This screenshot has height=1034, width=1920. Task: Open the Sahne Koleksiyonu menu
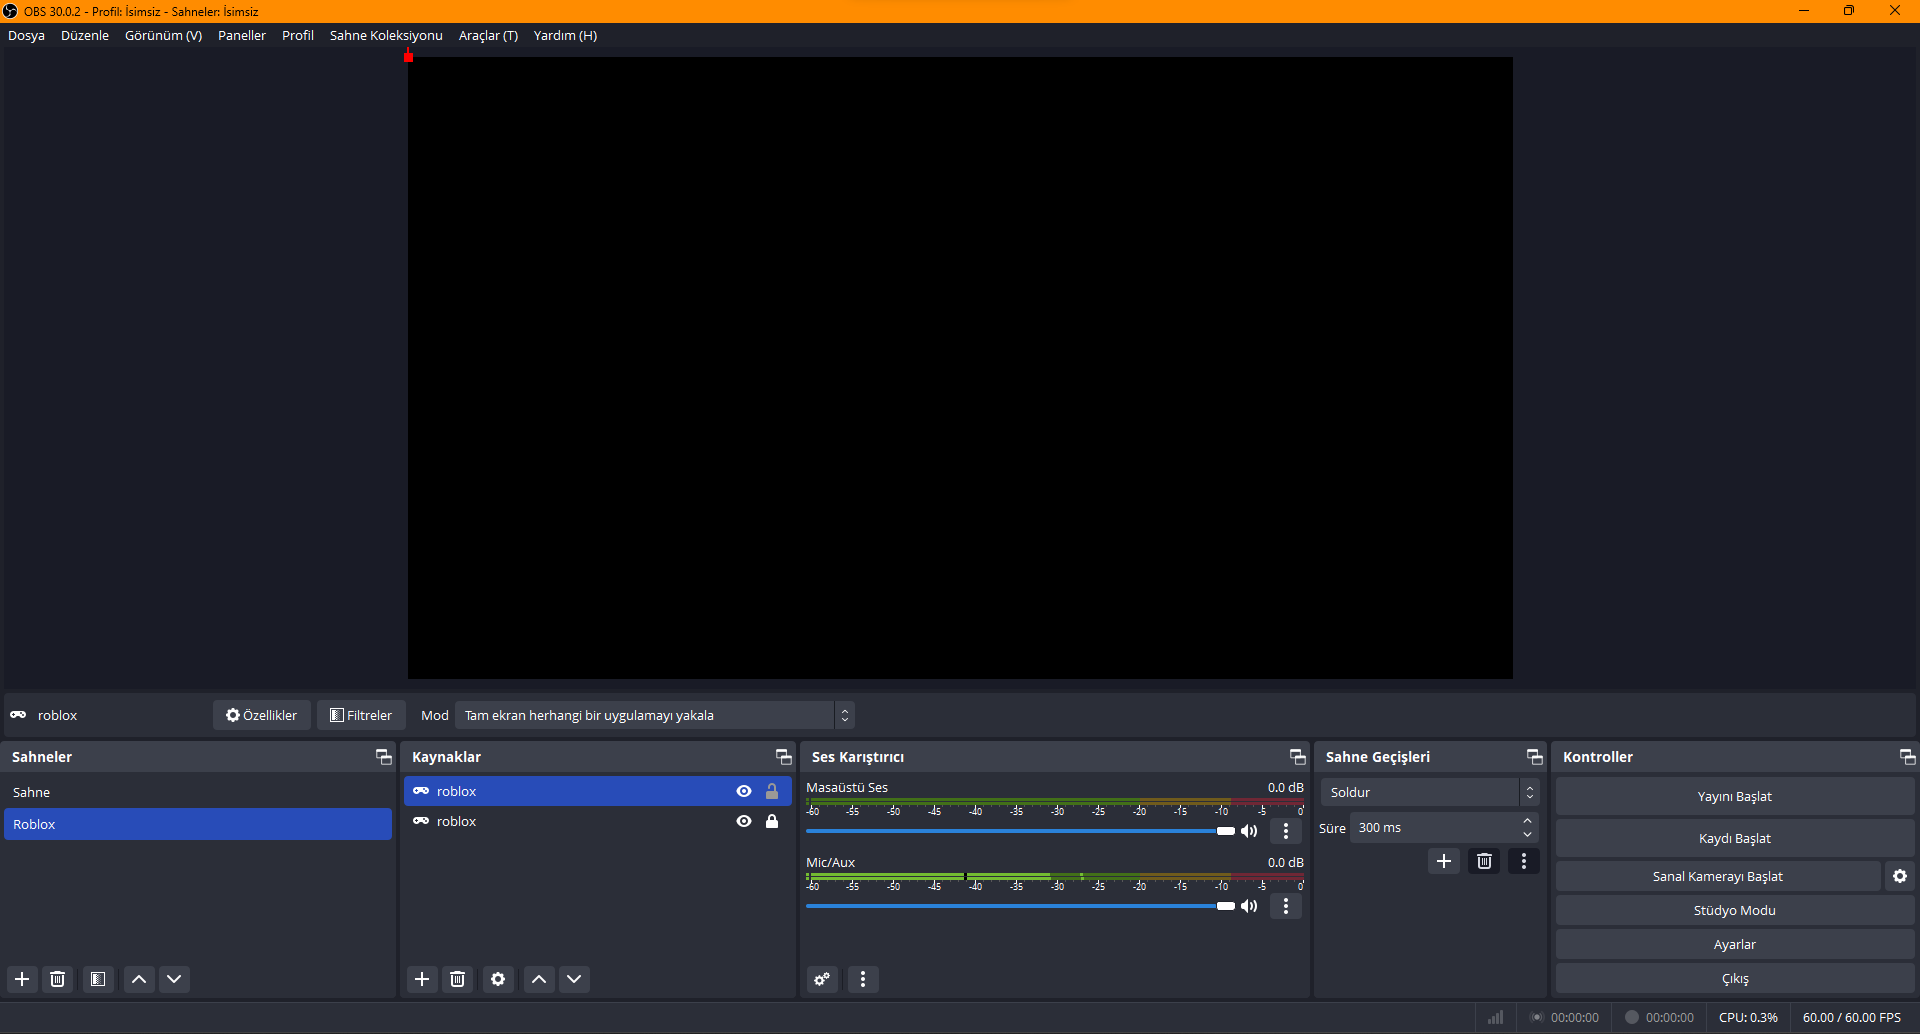pyautogui.click(x=386, y=35)
